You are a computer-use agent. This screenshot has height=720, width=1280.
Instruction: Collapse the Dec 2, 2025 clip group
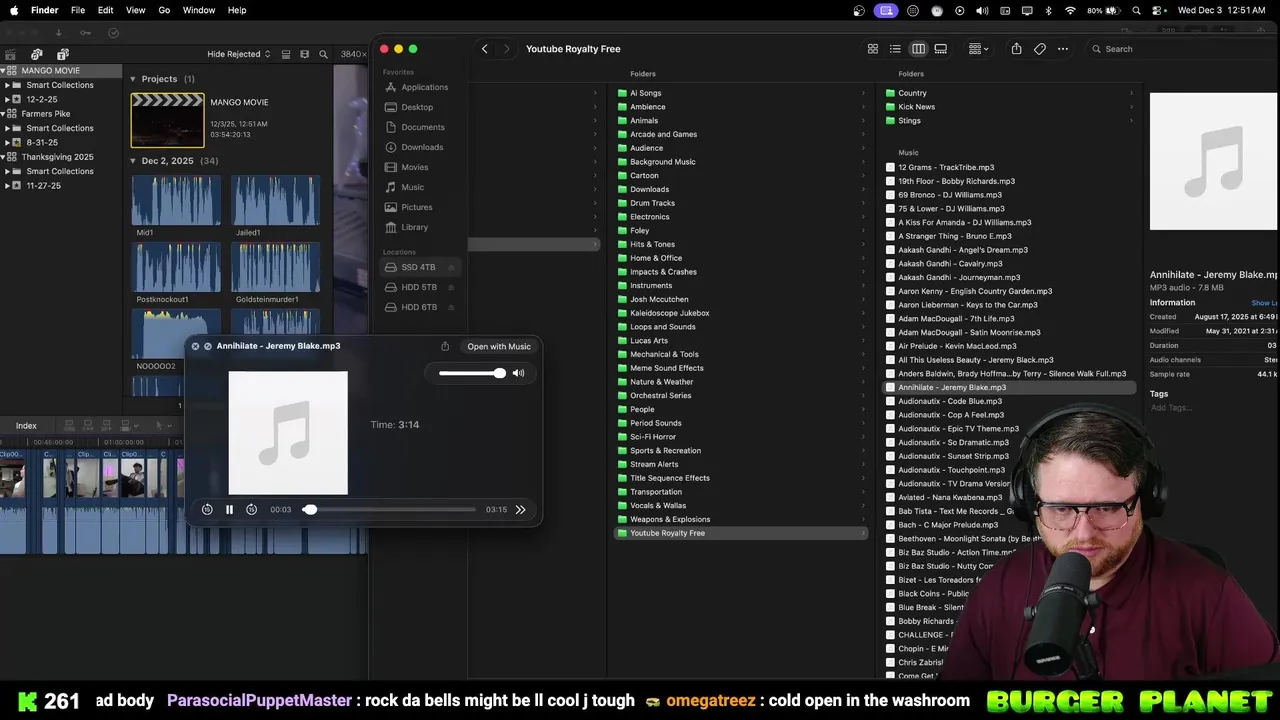pyautogui.click(x=133, y=161)
